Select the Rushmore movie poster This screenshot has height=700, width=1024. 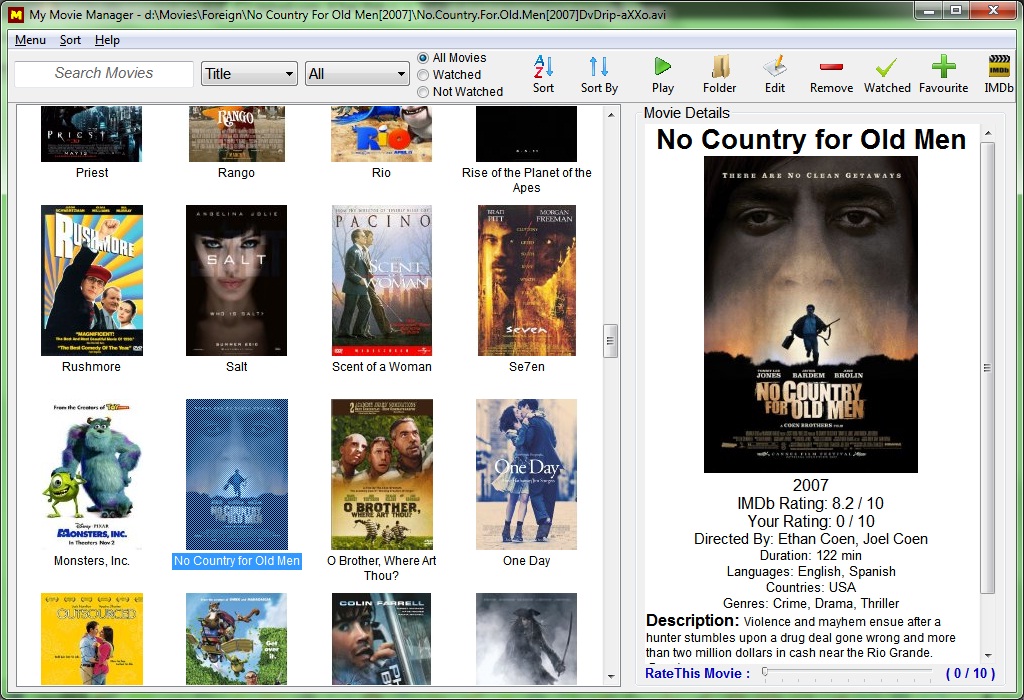click(91, 280)
